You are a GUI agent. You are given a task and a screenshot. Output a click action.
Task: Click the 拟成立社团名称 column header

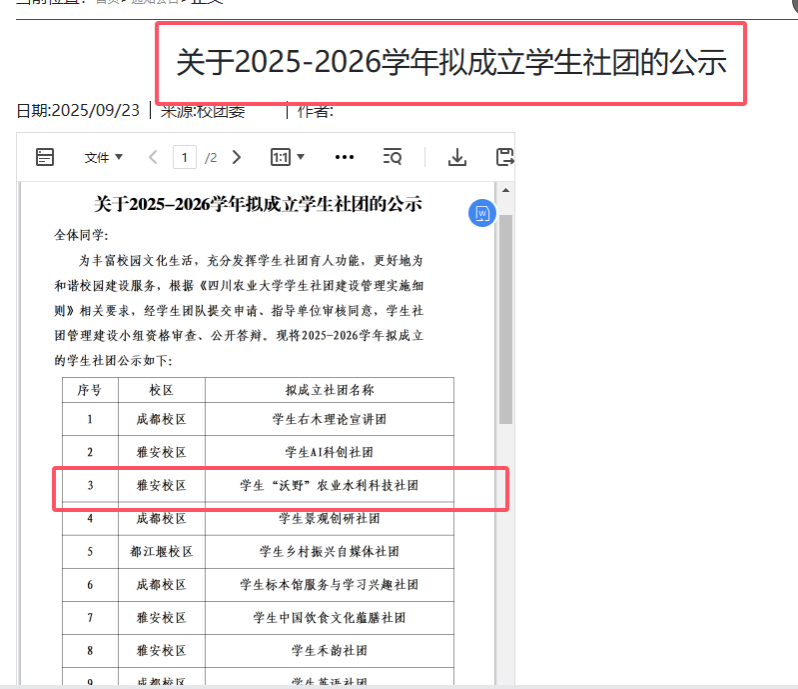pyautogui.click(x=329, y=390)
